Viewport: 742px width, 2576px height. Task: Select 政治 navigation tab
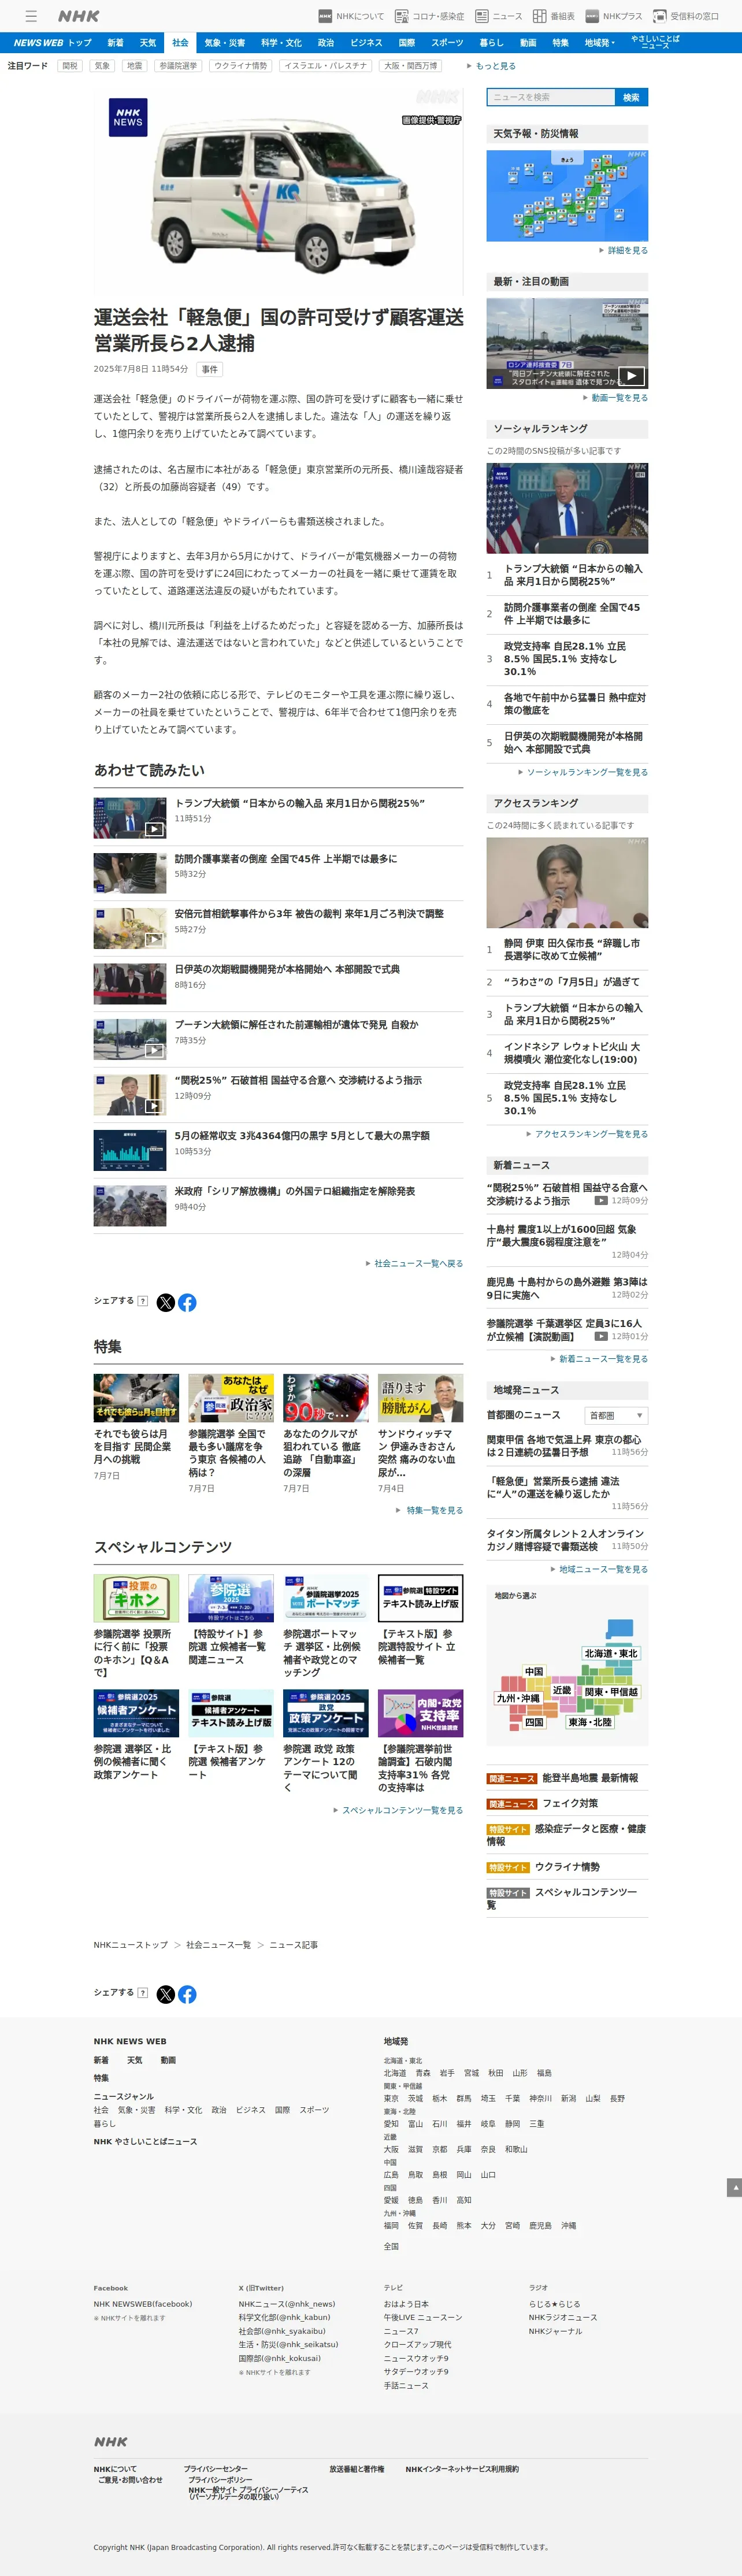(326, 43)
